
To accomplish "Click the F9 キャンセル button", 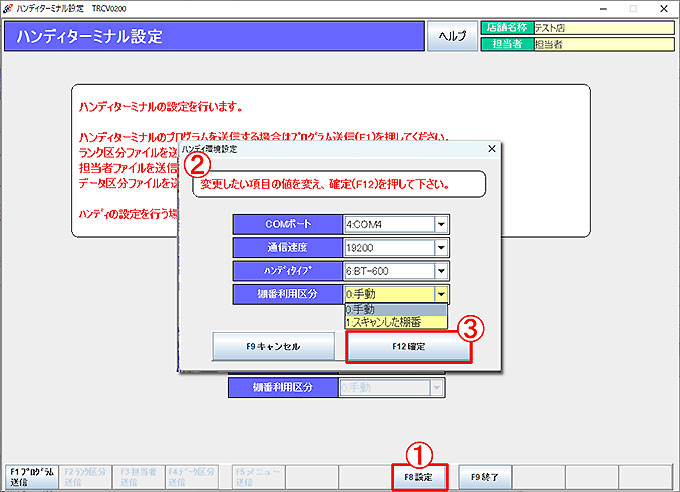I will pos(273,346).
